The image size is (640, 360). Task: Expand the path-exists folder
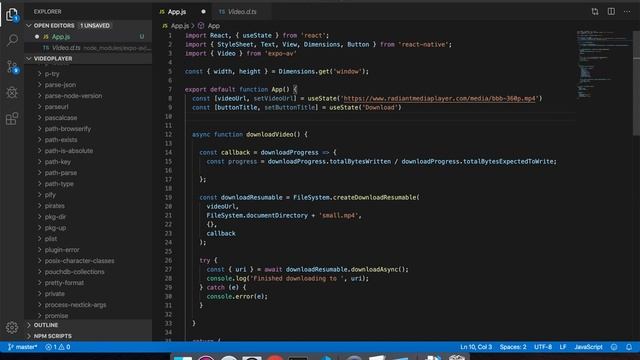coord(88,140)
